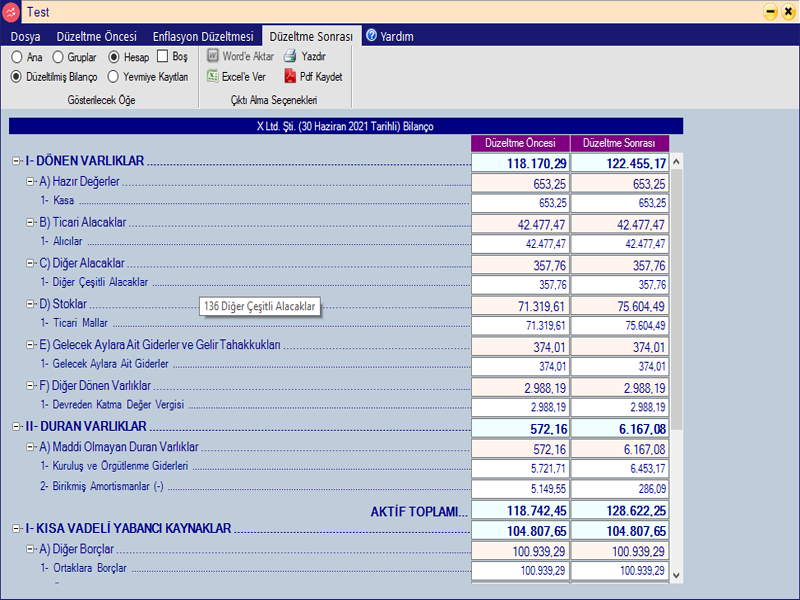Click the 122.455,17 value cell
The height and width of the screenshot is (600, 800).
click(619, 163)
